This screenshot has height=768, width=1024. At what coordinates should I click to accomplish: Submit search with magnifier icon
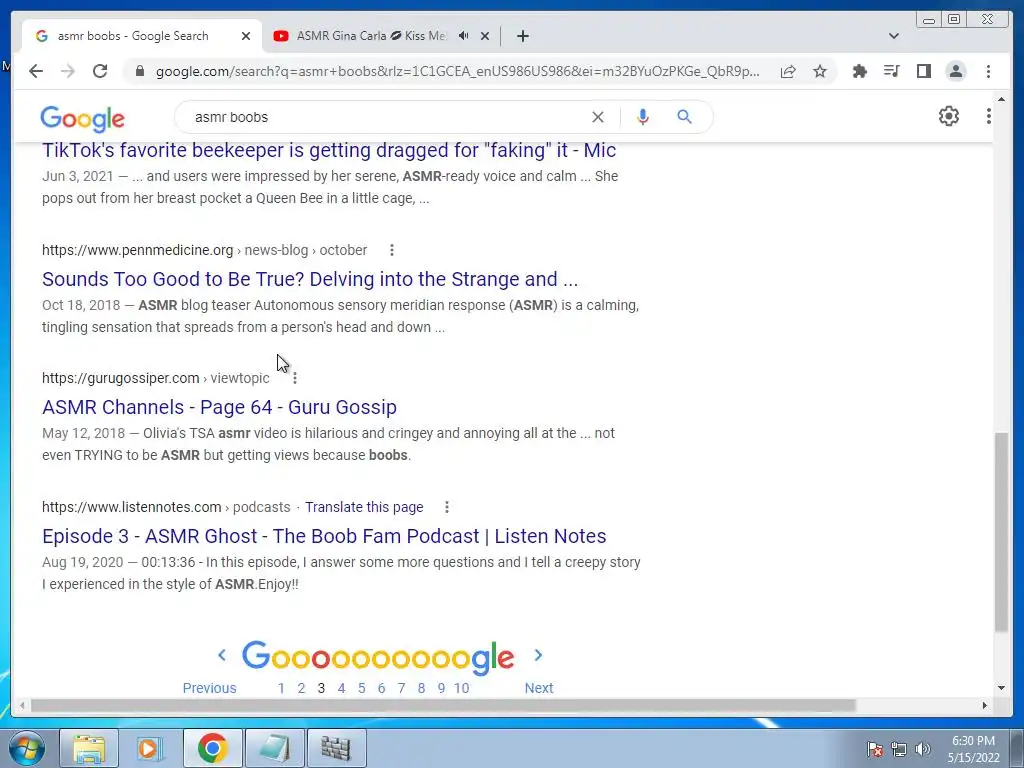point(684,117)
